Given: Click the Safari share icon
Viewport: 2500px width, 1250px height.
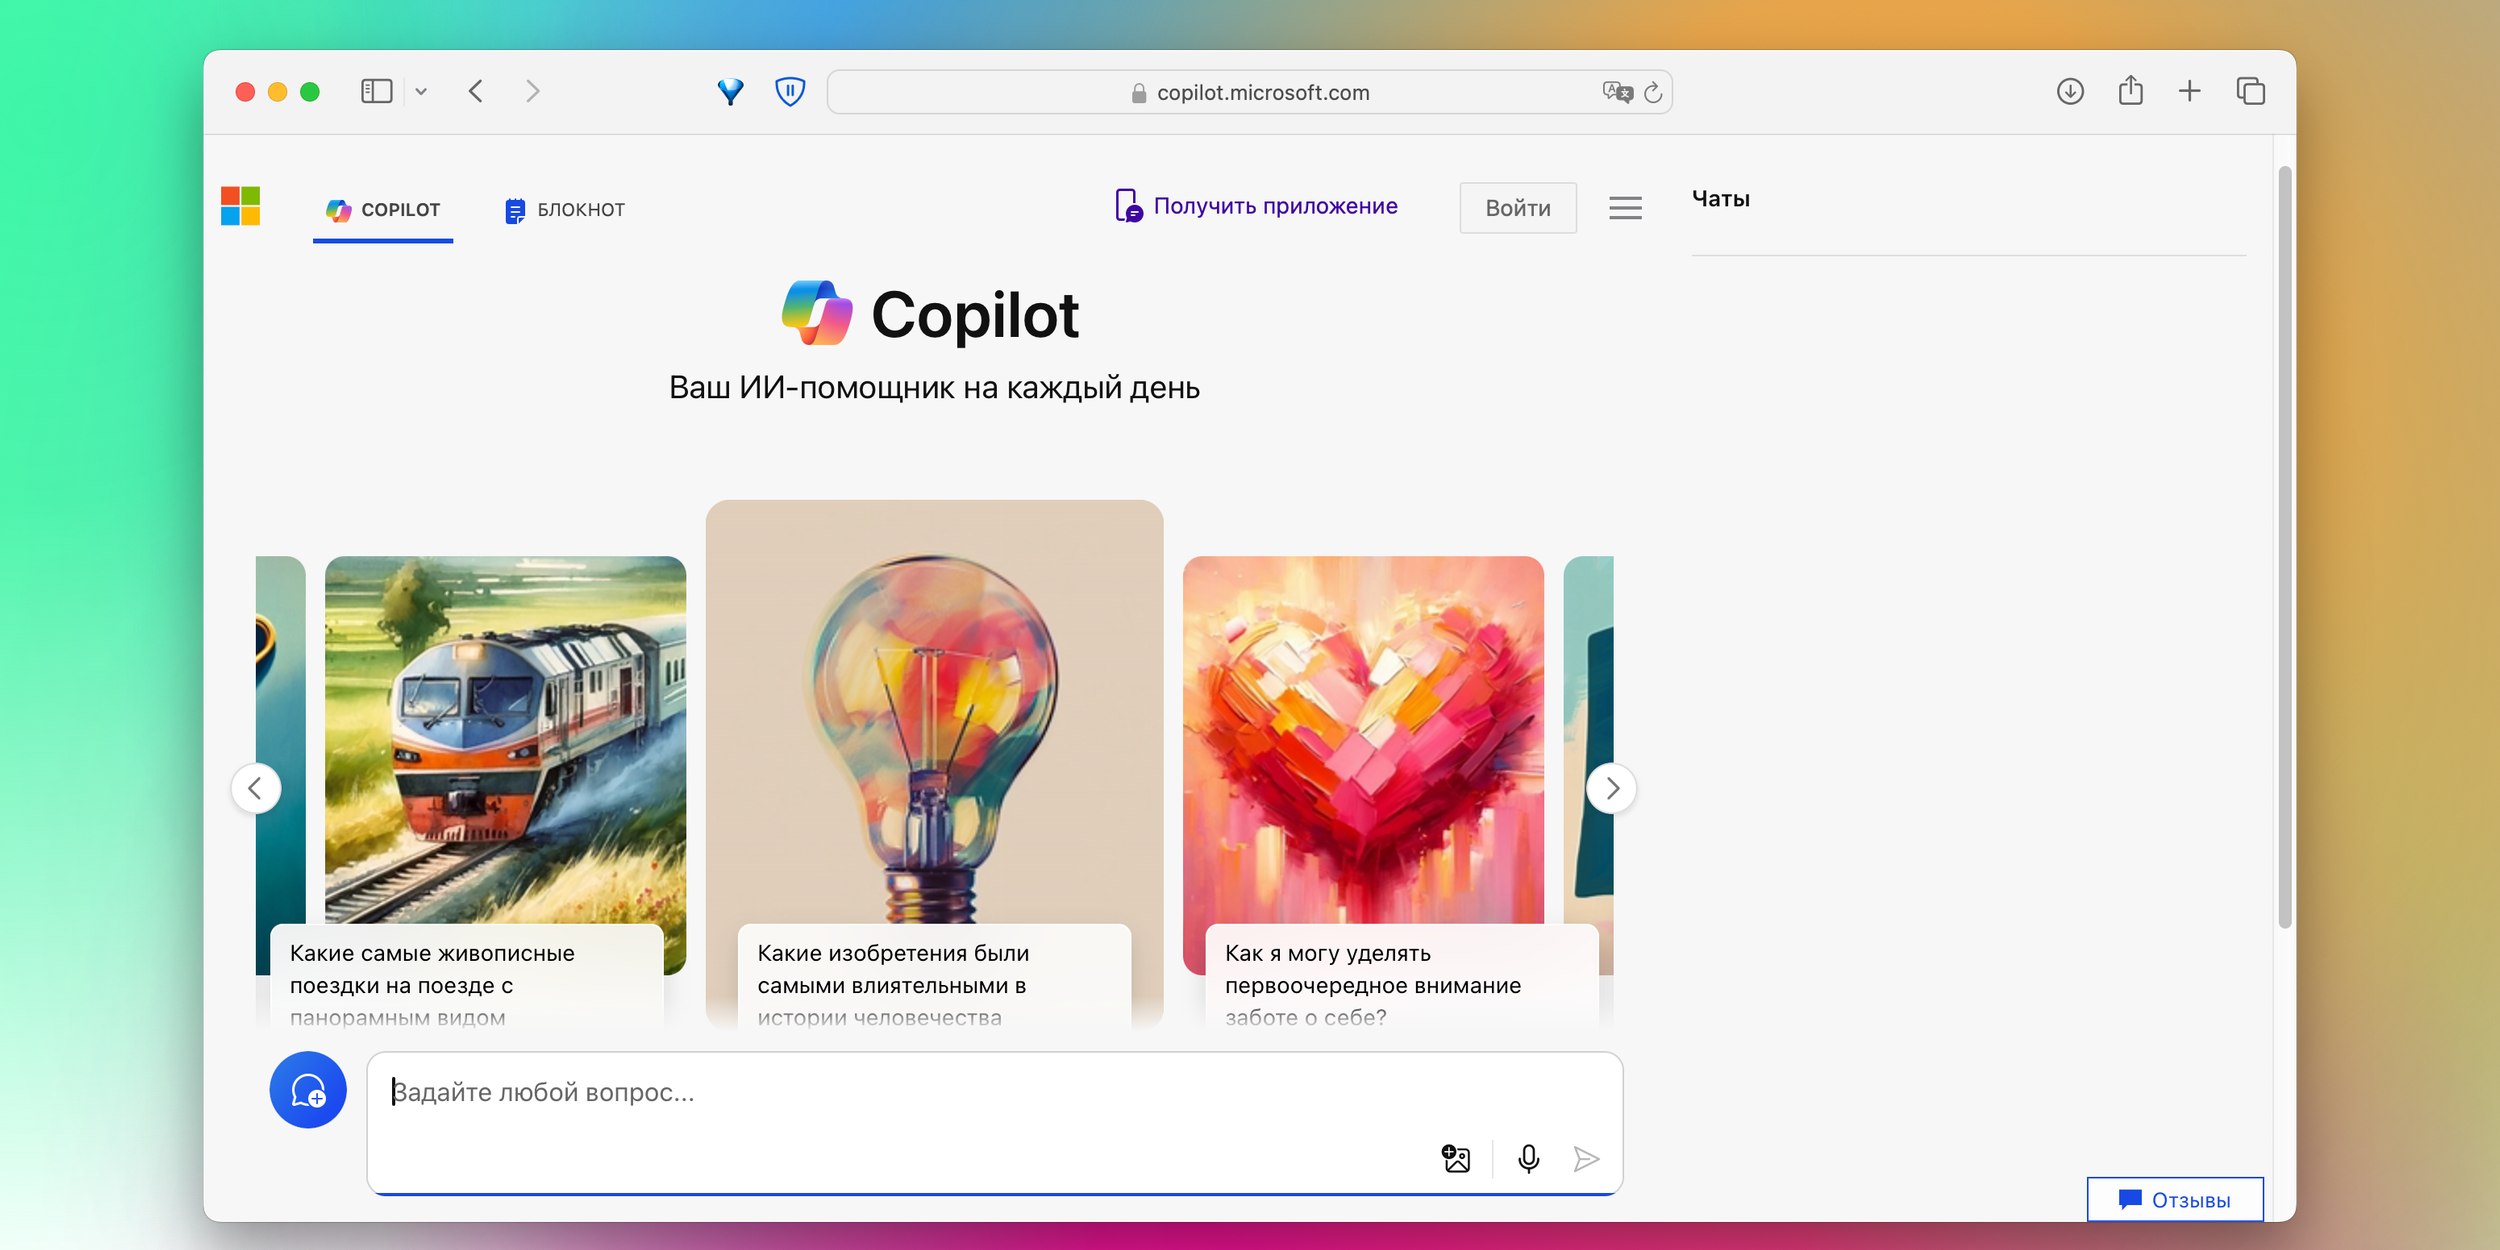Looking at the screenshot, I should 2130,91.
